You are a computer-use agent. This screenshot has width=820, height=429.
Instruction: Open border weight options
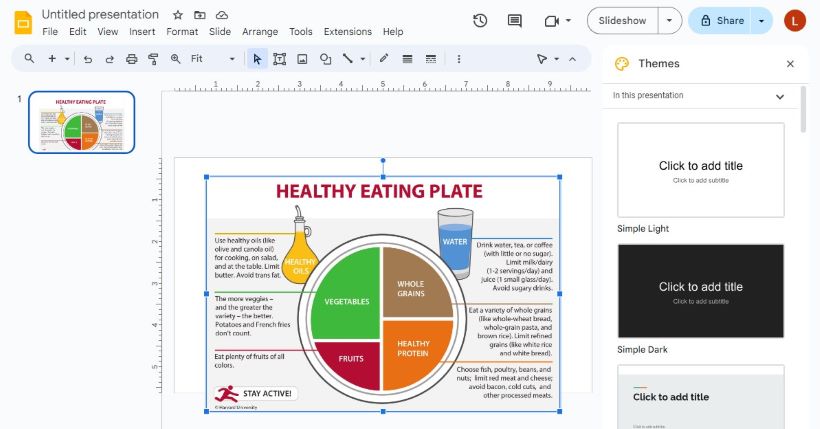[x=407, y=59]
